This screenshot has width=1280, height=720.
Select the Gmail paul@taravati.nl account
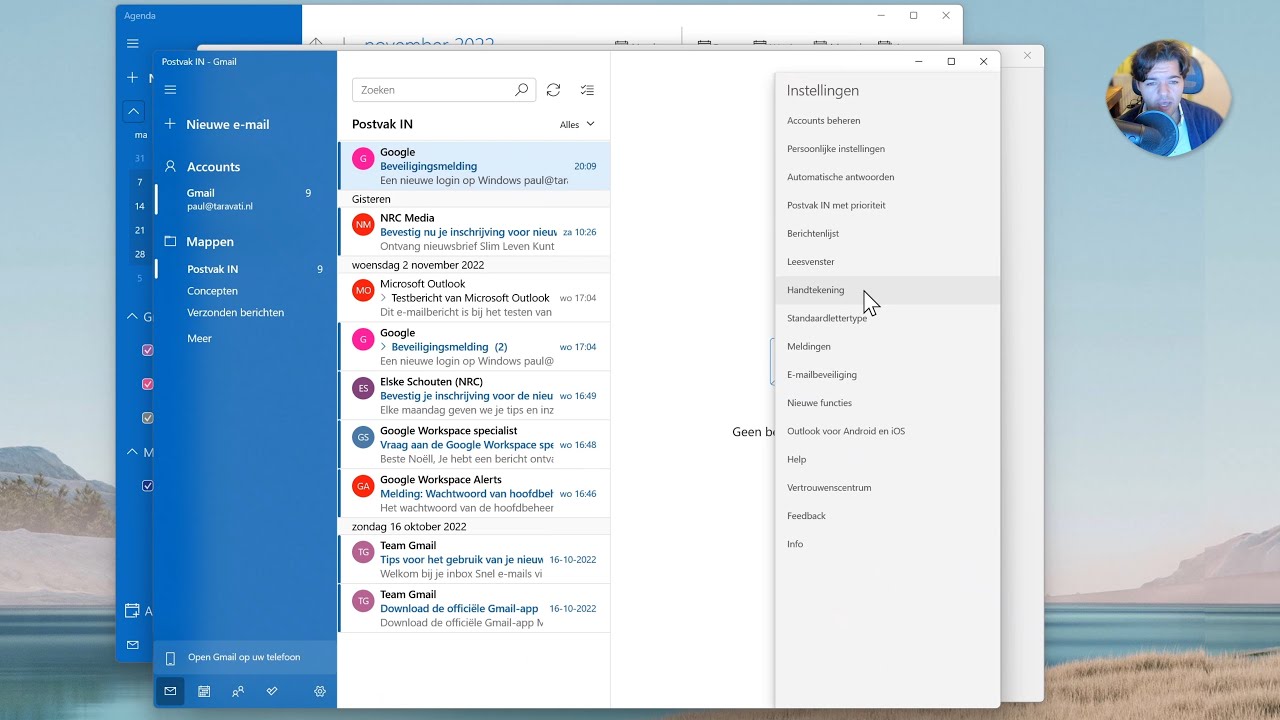[x=245, y=199]
